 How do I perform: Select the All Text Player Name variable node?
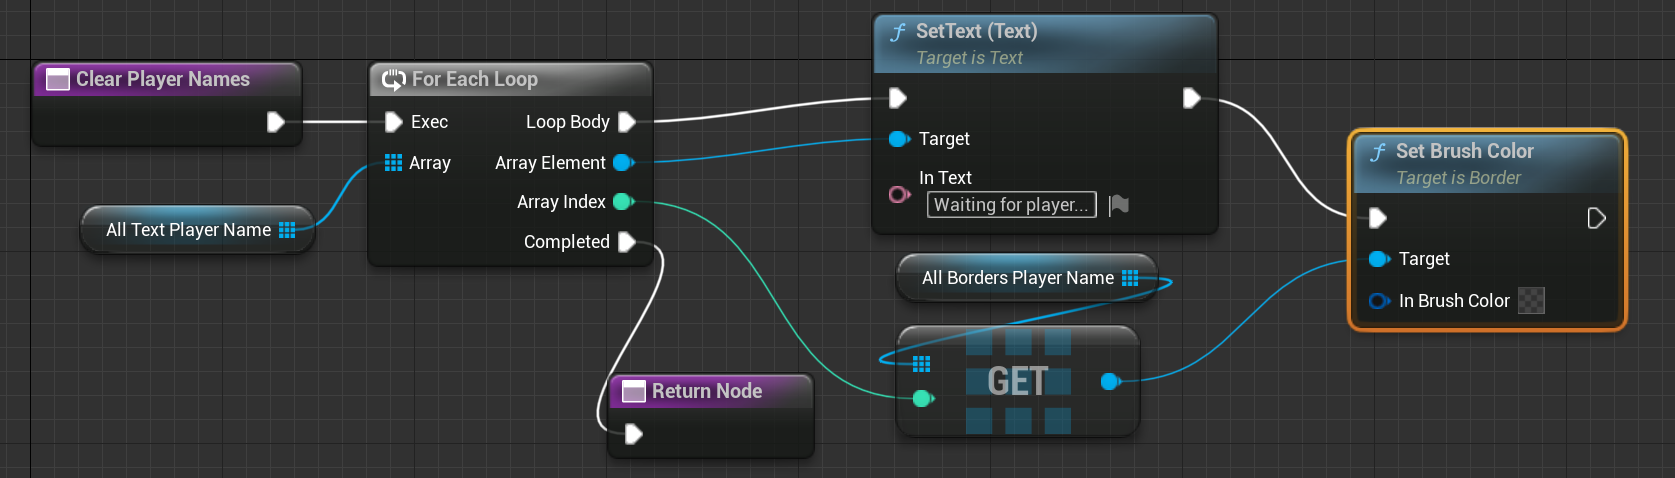tap(197, 230)
